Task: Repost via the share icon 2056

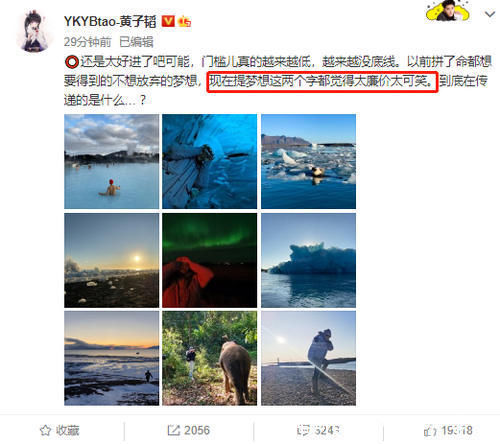Action: pyautogui.click(x=188, y=430)
